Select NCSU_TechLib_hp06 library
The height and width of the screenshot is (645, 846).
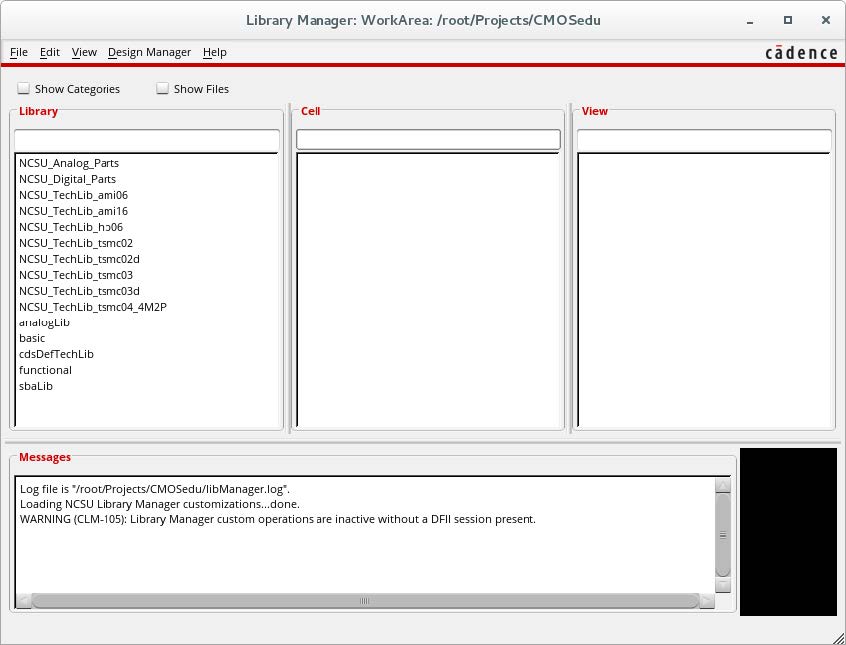click(x=71, y=227)
